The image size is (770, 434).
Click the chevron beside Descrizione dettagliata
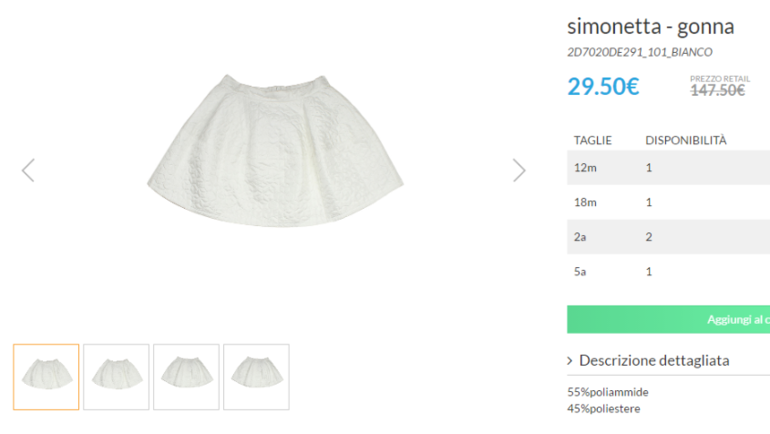click(x=570, y=360)
